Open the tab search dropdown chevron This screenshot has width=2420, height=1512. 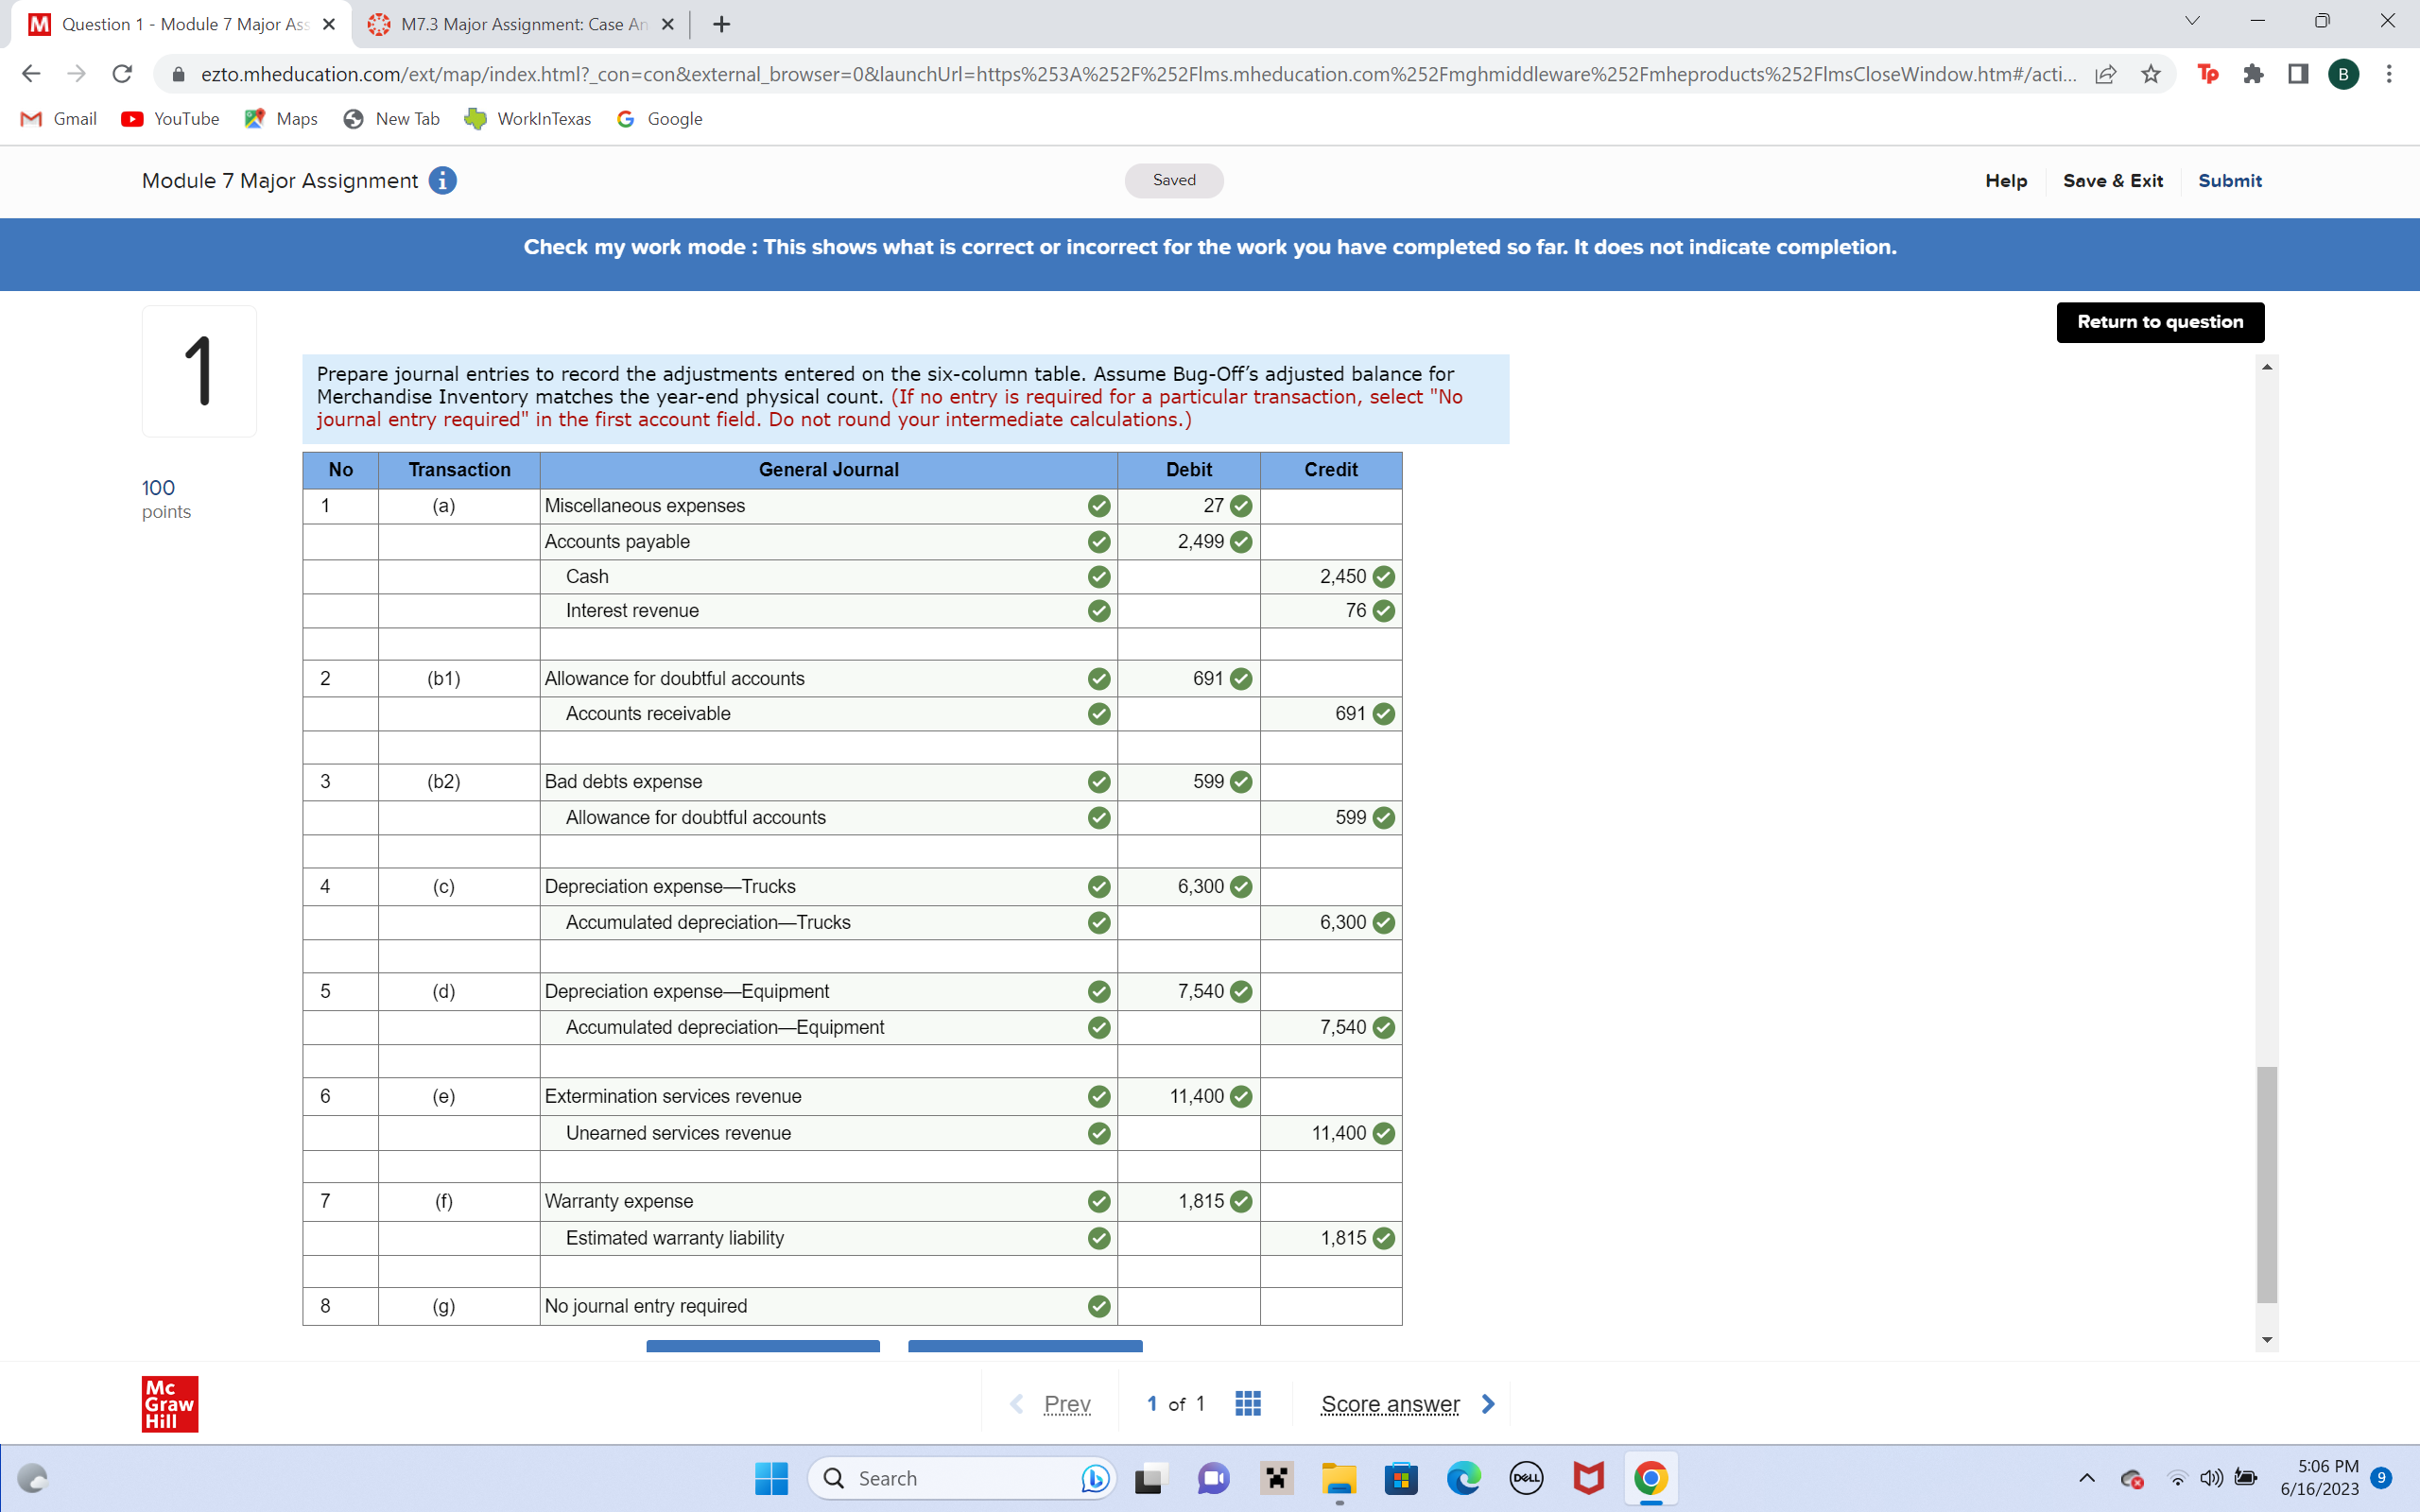[x=2192, y=21]
